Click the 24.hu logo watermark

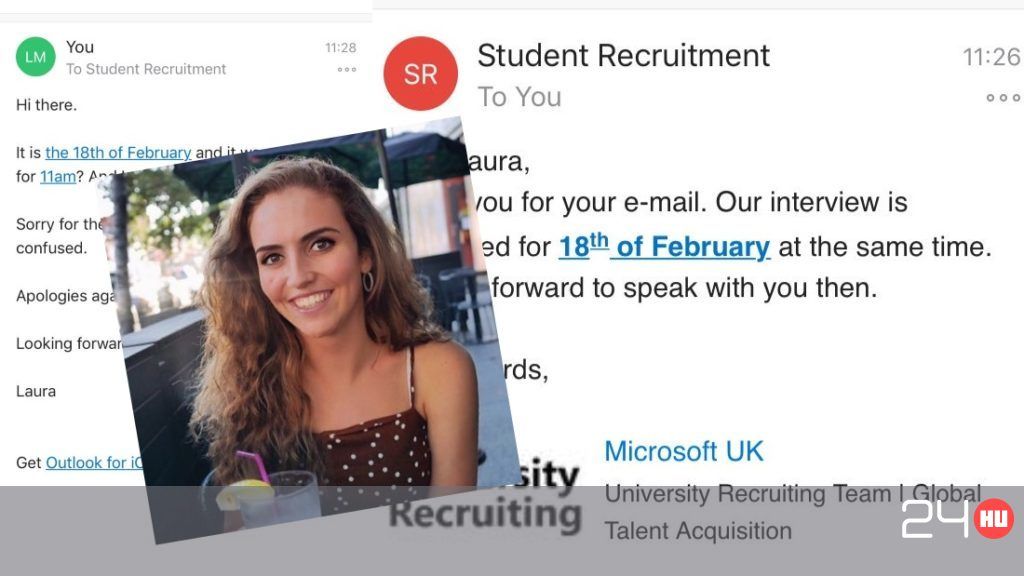(957, 519)
